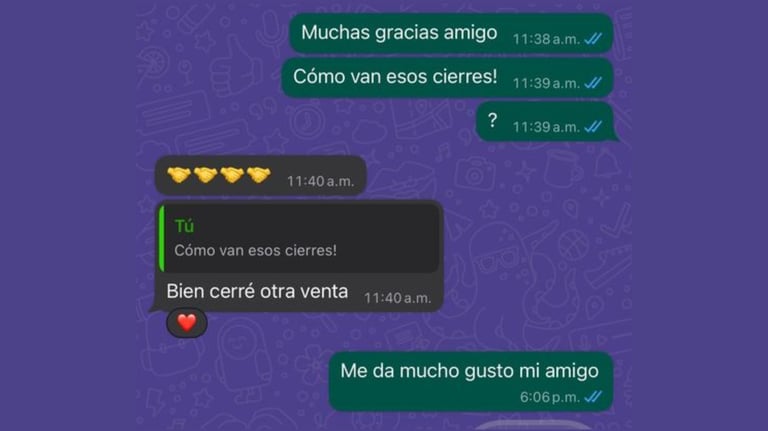Tap the last handshake emoji

click(259, 175)
